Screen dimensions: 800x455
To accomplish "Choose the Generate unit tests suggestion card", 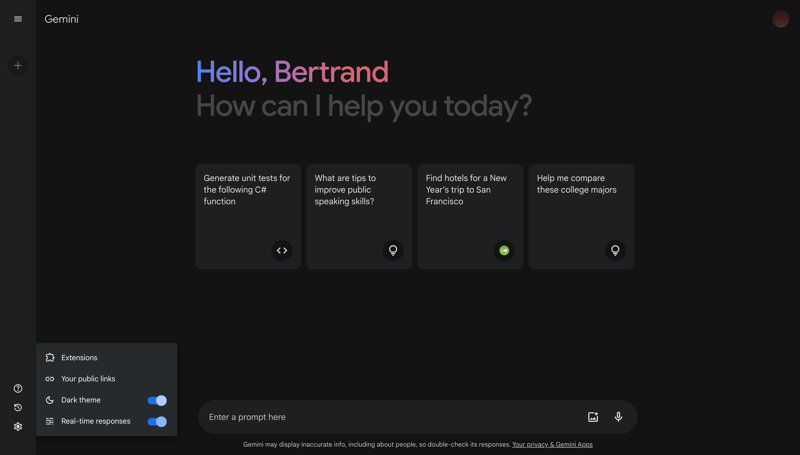I will click(248, 216).
